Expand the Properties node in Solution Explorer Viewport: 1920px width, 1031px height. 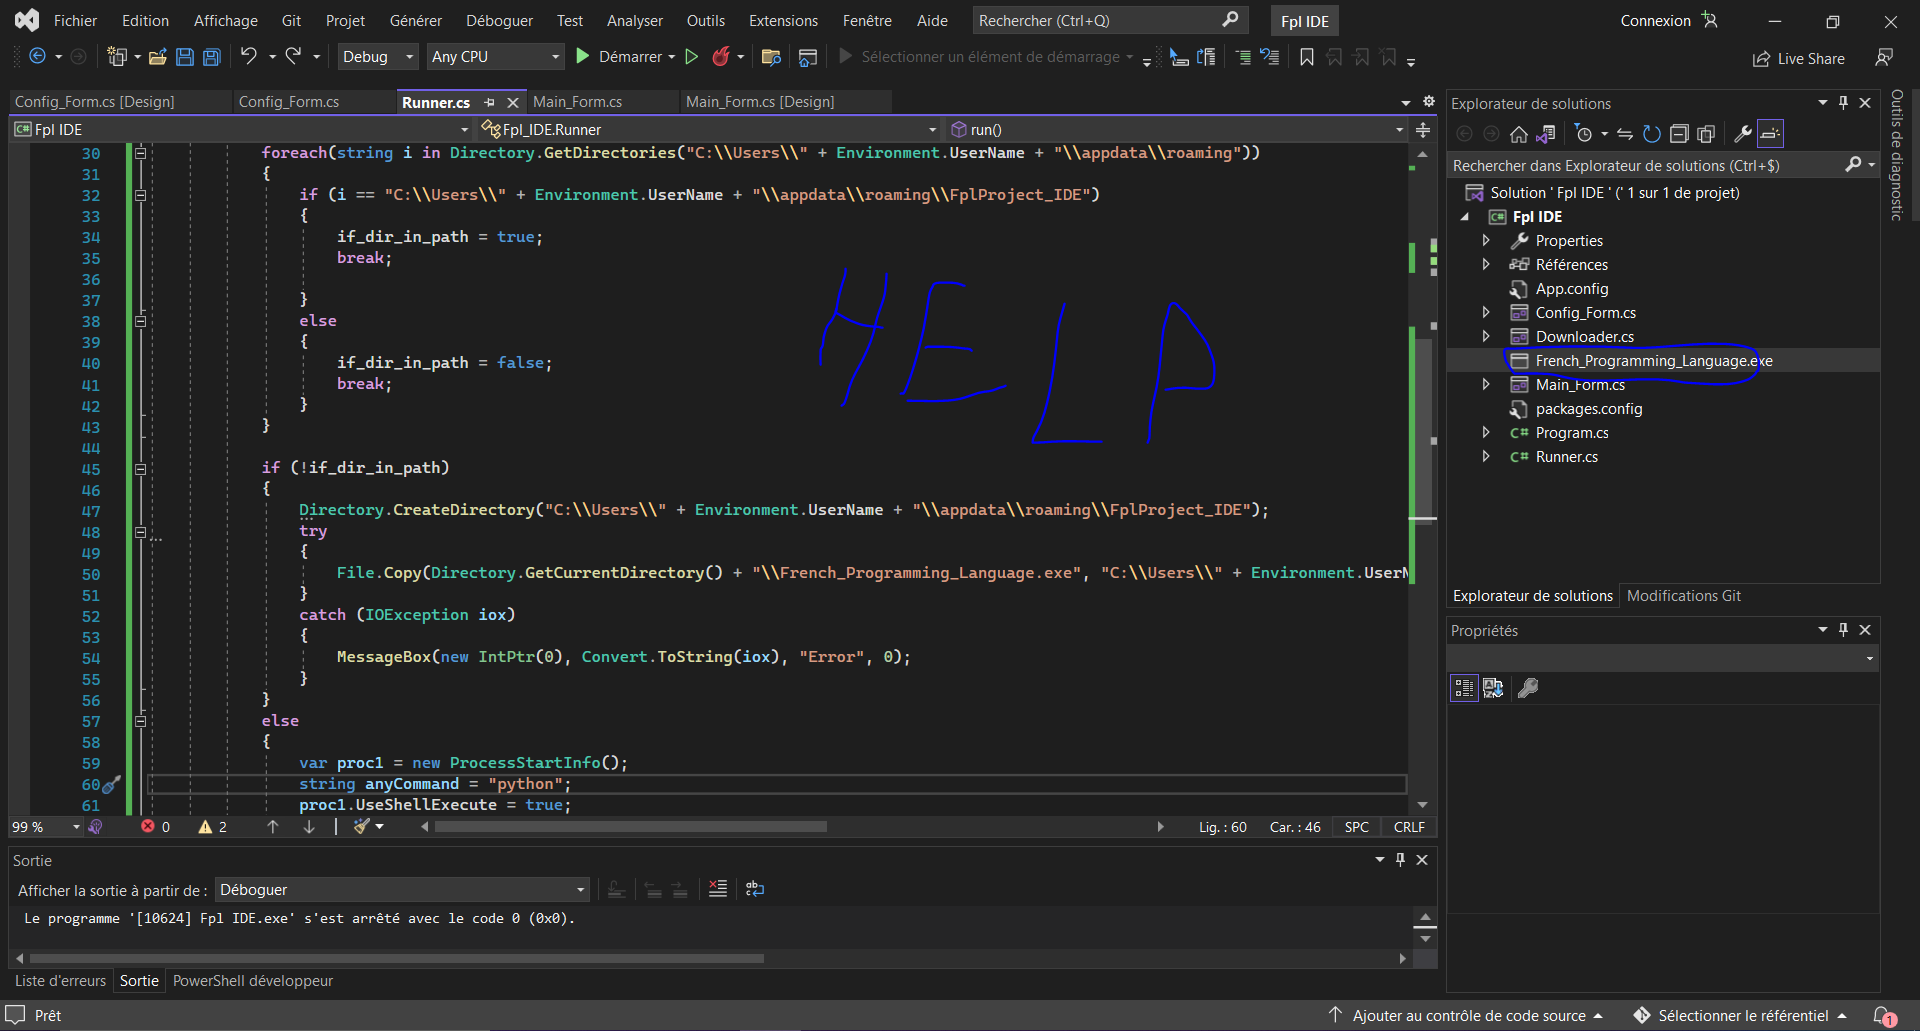coord(1486,241)
